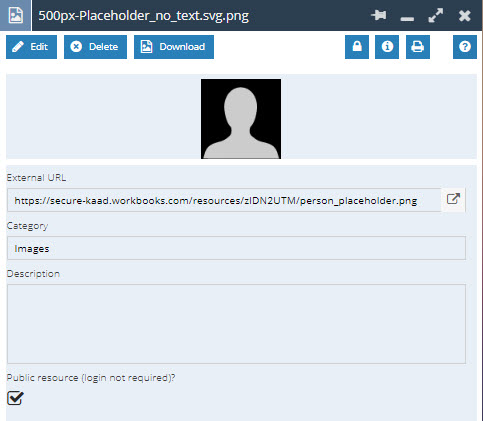Screen dimensions: 483x421
Task: Show record info with the i icon
Action: (387, 47)
